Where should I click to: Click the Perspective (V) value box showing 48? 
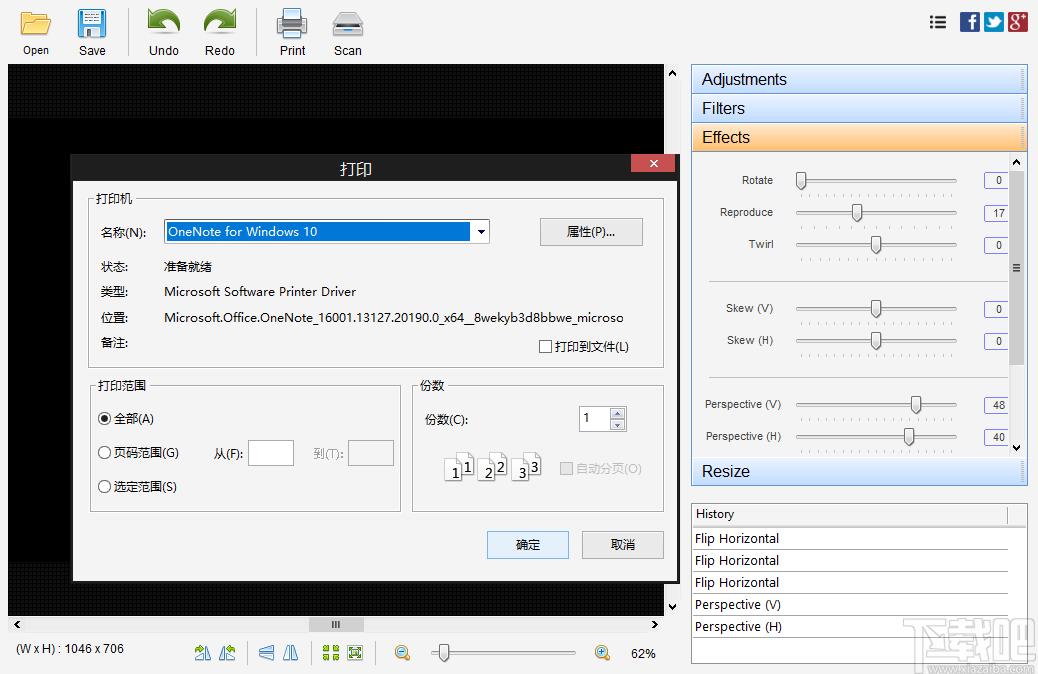click(996, 405)
